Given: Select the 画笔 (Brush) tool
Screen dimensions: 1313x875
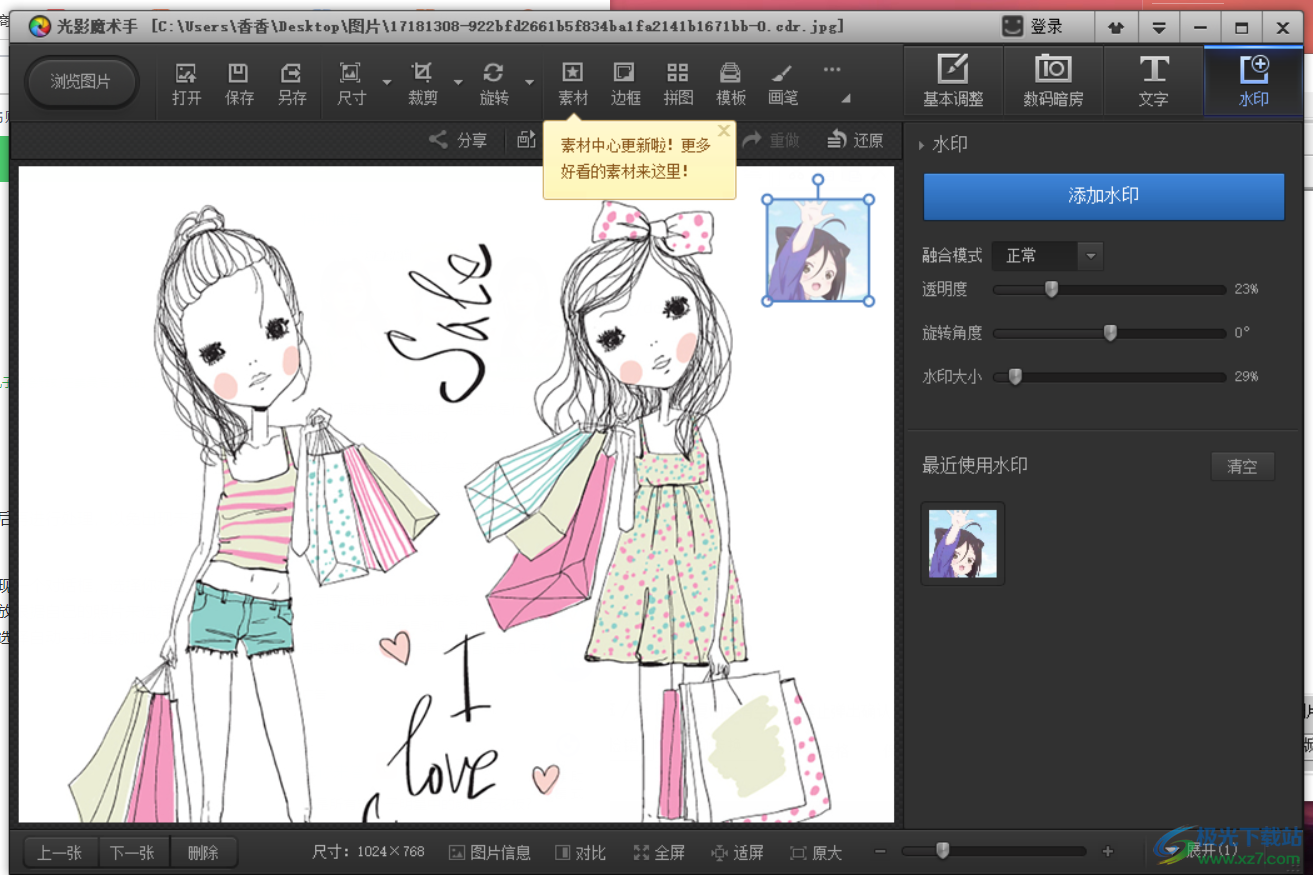Looking at the screenshot, I should 783,84.
